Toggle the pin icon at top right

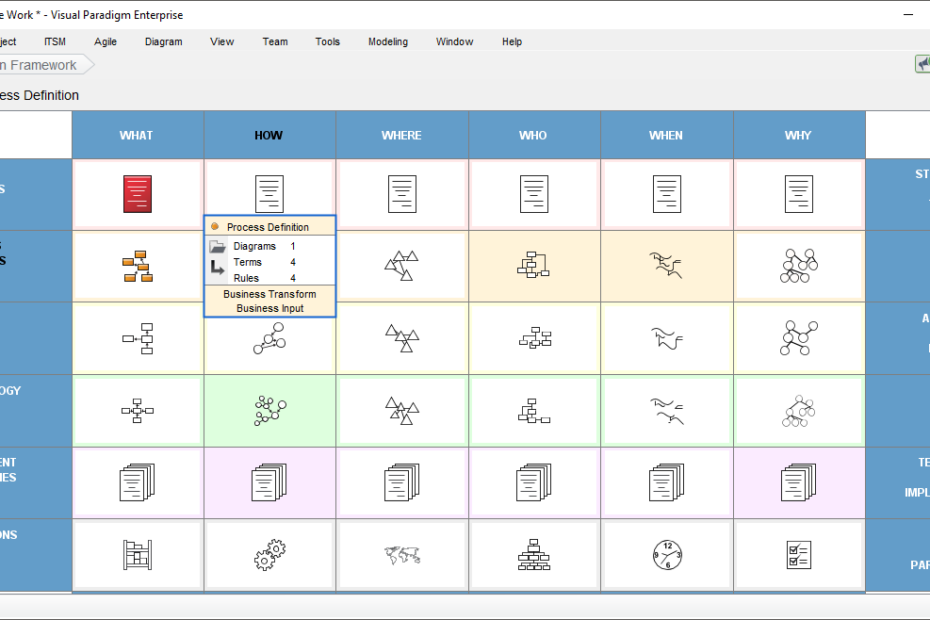[923, 63]
